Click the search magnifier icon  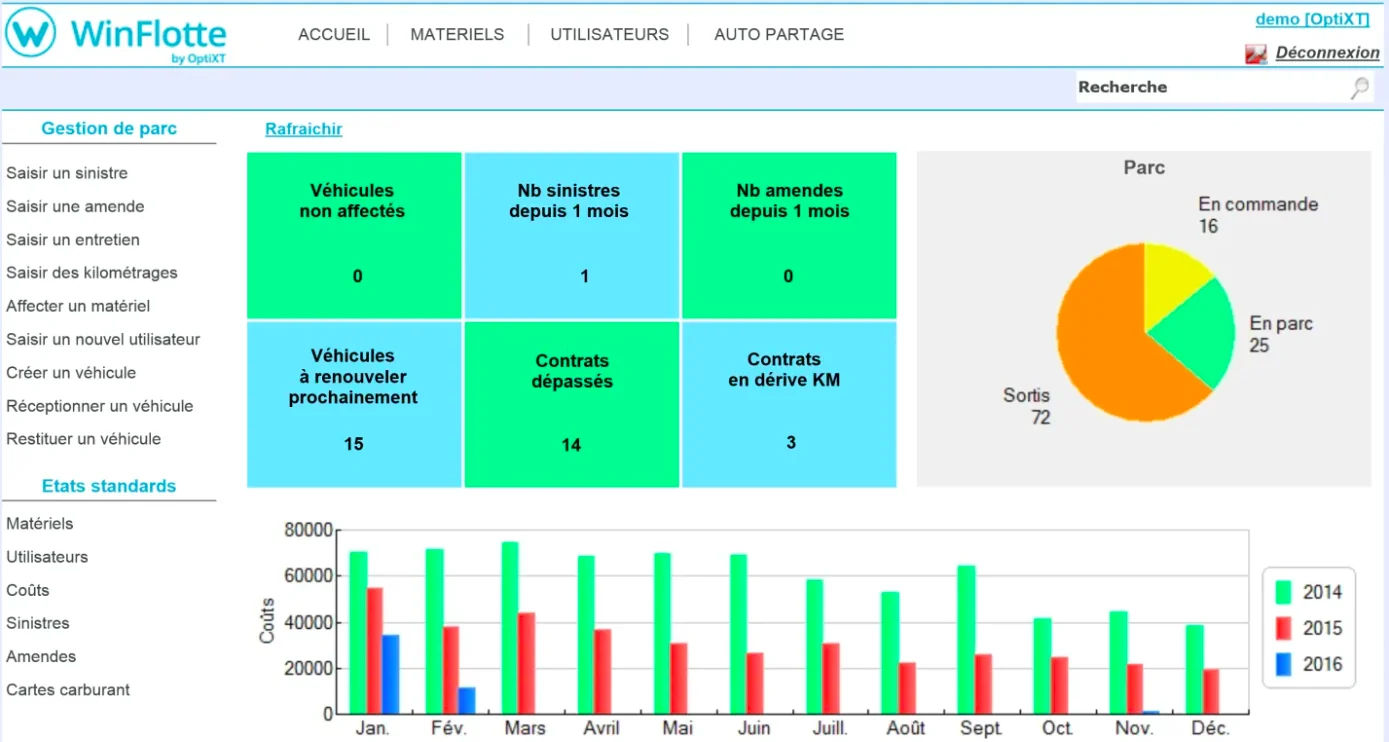[x=1360, y=88]
